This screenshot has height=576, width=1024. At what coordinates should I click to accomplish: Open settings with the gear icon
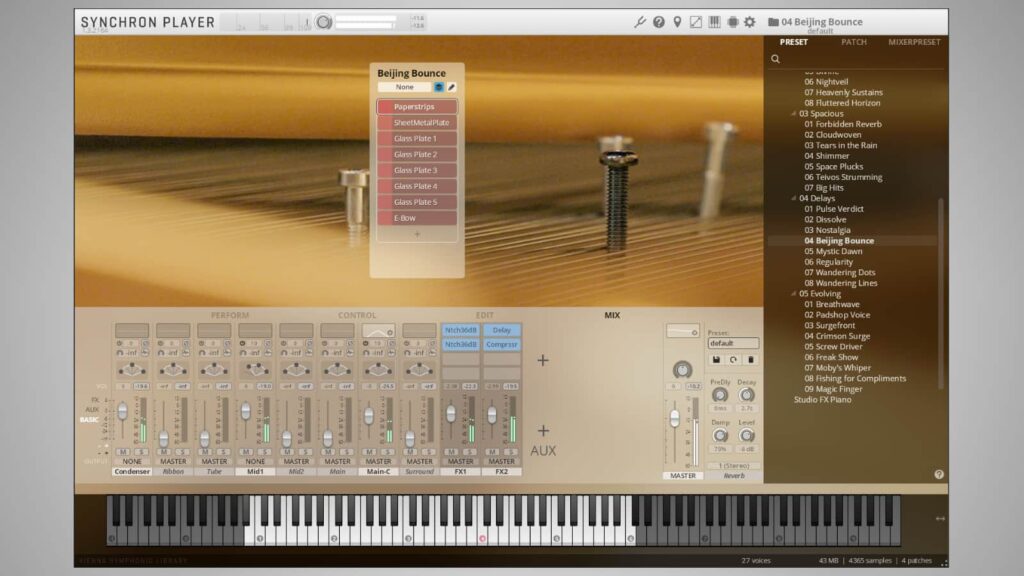(750, 22)
